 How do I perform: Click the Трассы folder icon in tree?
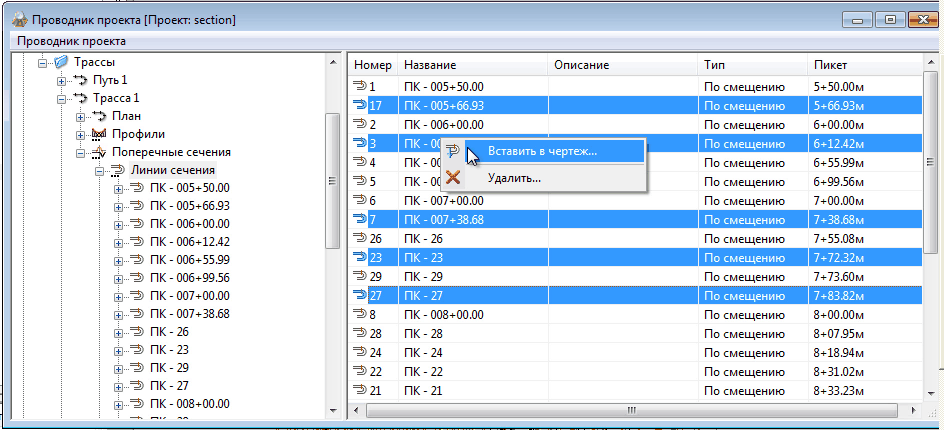61,62
